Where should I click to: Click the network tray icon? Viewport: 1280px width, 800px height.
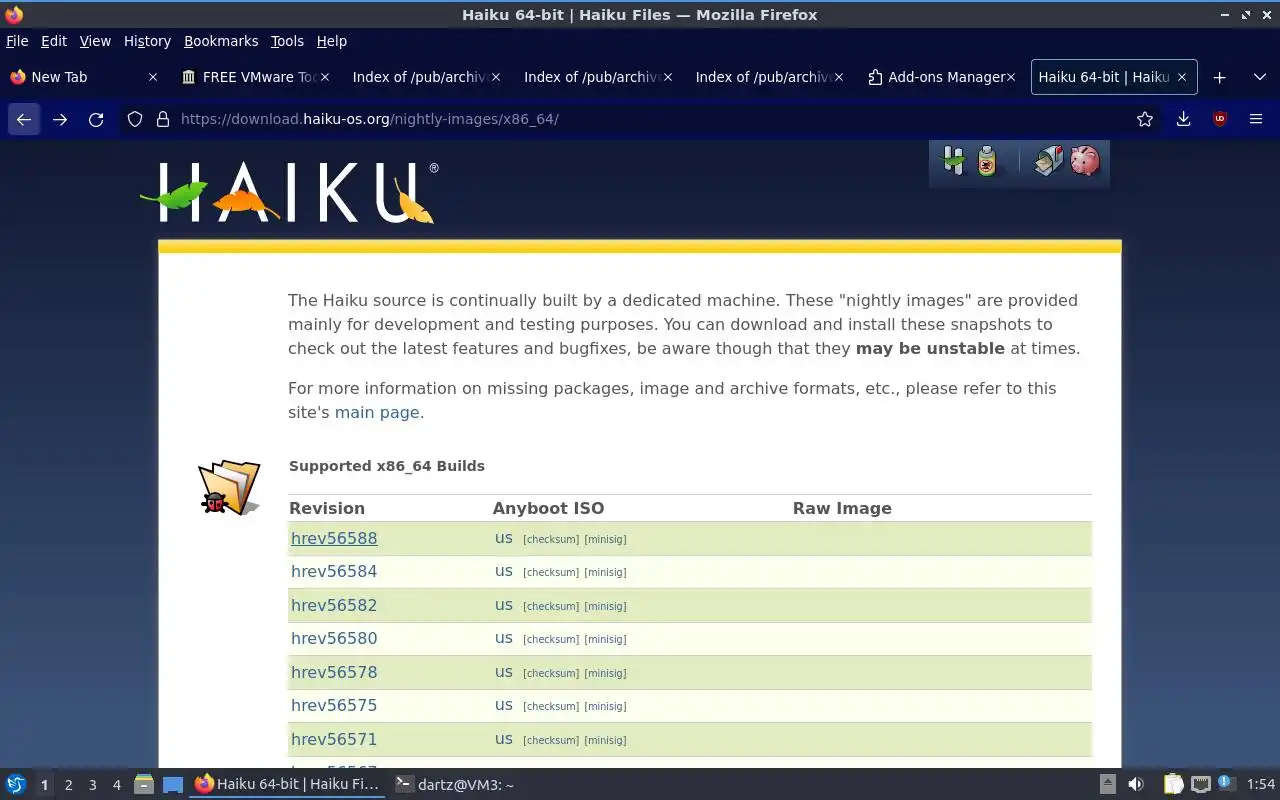(x=1200, y=785)
